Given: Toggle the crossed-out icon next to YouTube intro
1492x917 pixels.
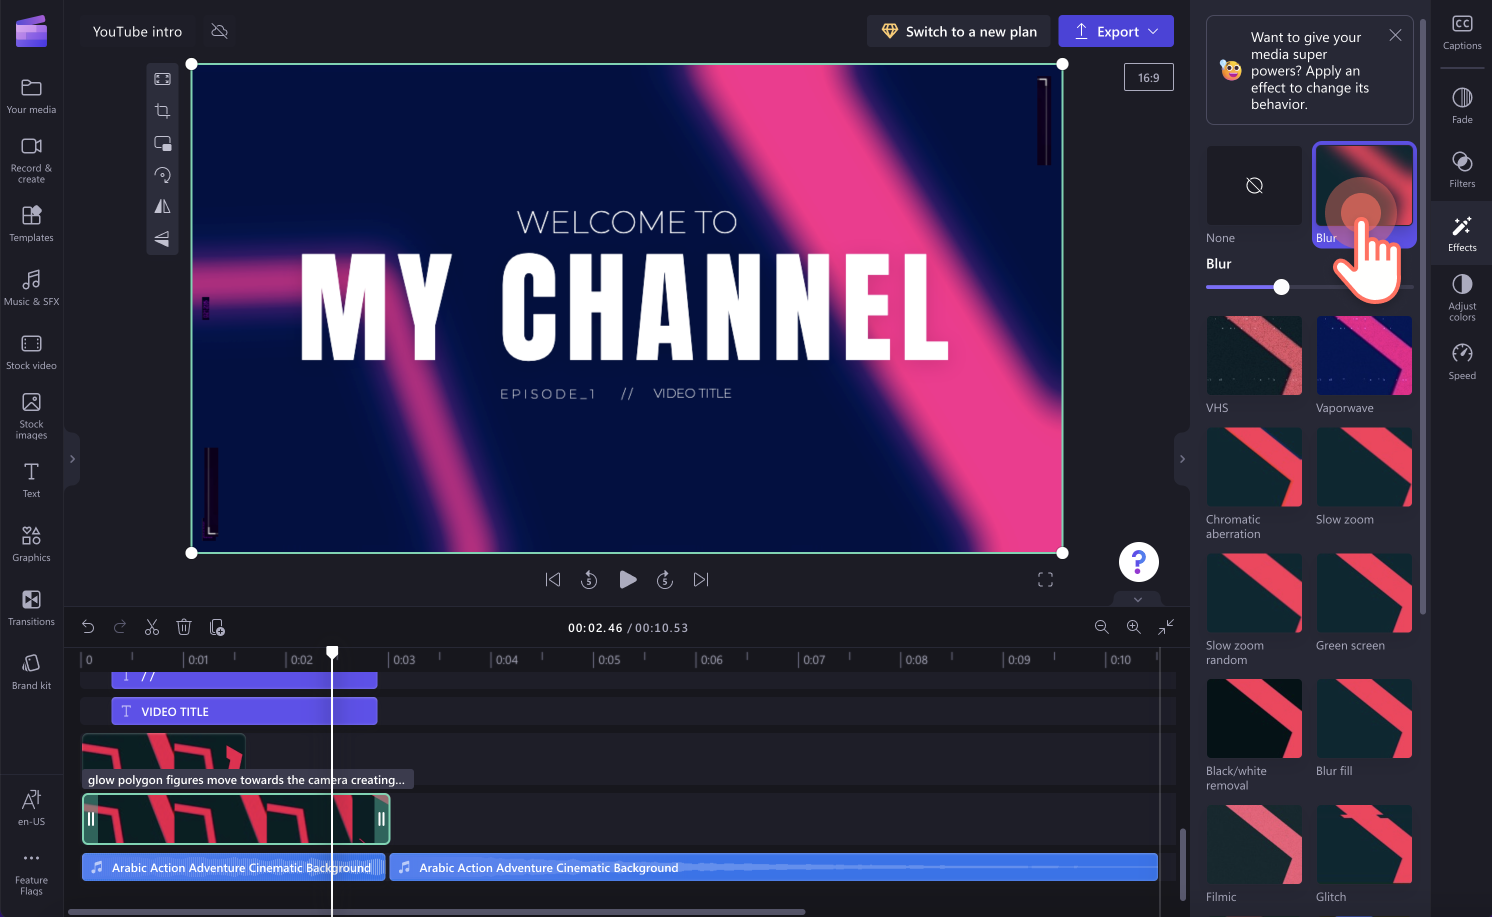Looking at the screenshot, I should 219,31.
